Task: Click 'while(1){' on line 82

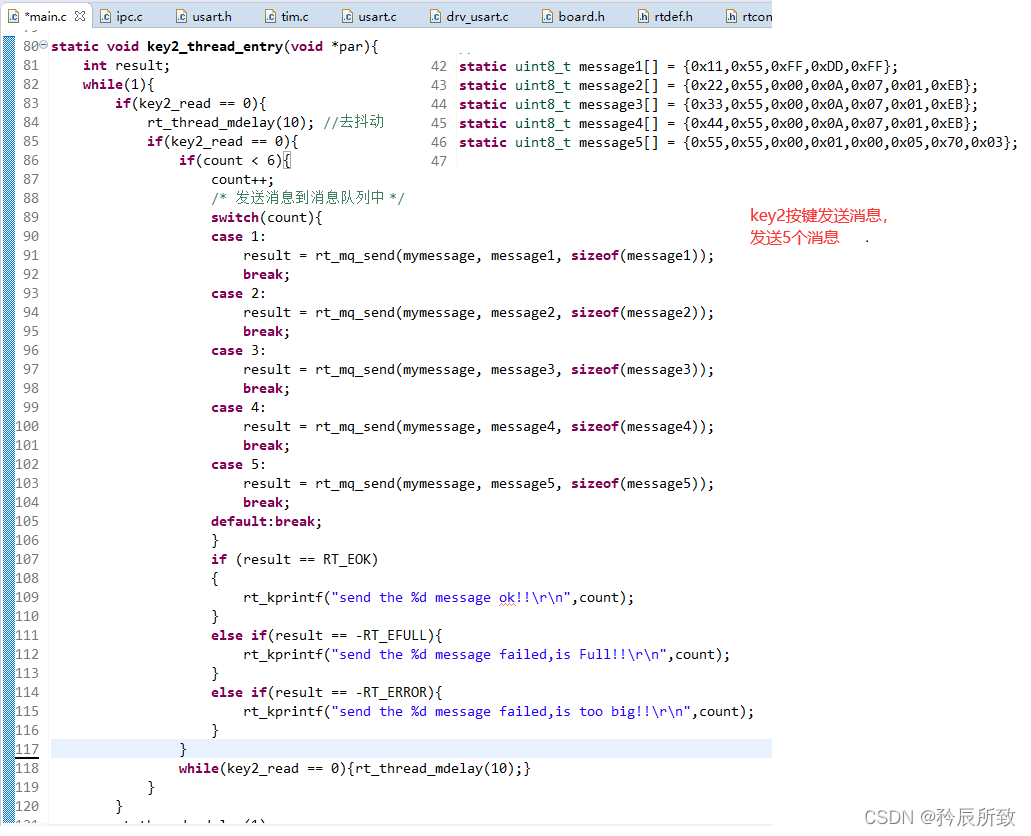Action: click(x=118, y=85)
